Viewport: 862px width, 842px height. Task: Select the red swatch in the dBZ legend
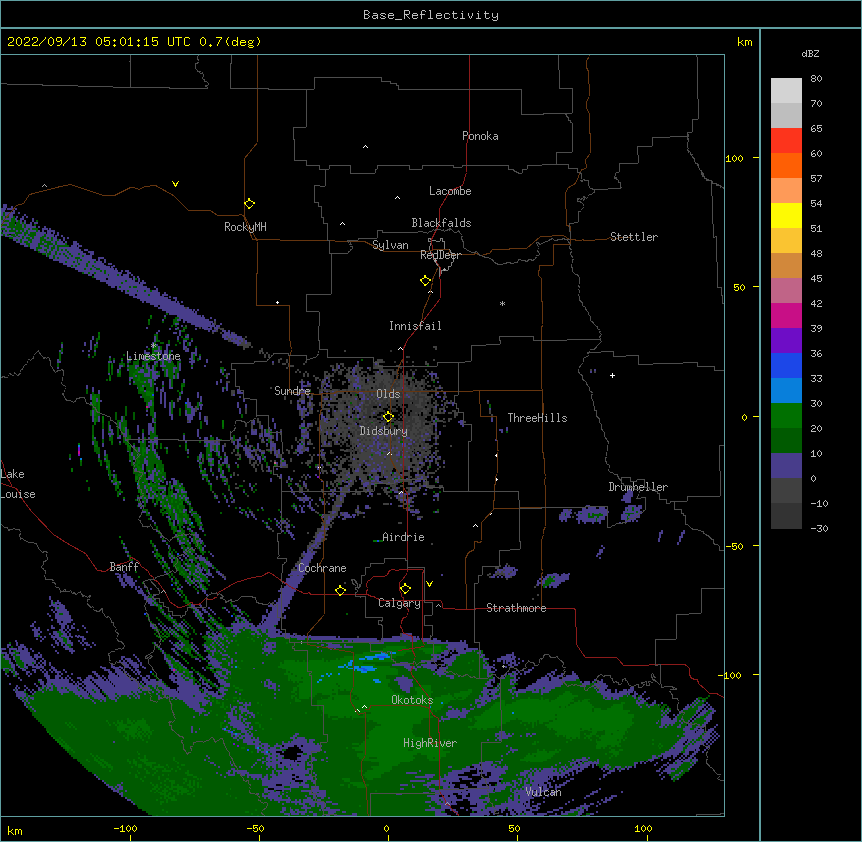point(786,141)
